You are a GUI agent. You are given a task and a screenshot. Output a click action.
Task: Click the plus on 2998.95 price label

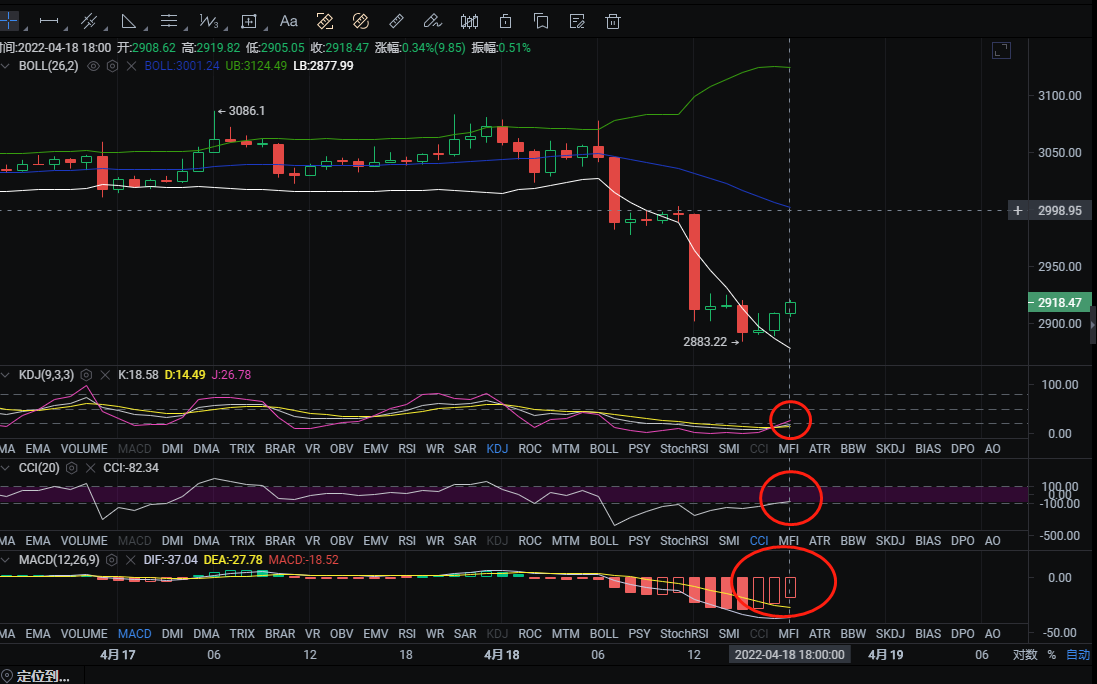coord(1018,211)
